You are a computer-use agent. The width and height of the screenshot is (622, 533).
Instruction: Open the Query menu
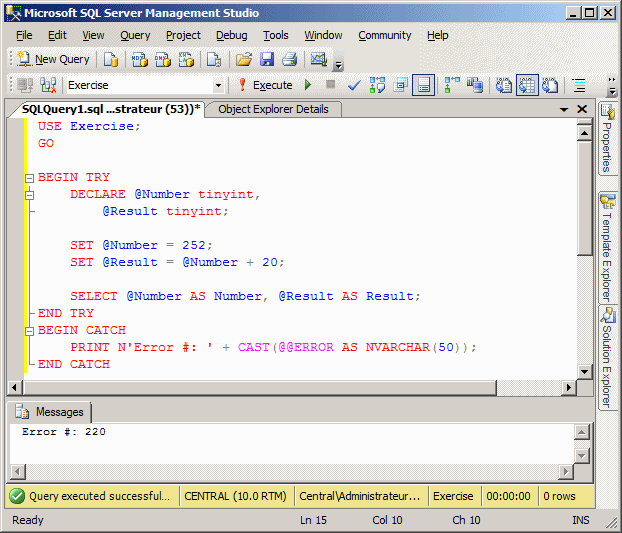135,35
